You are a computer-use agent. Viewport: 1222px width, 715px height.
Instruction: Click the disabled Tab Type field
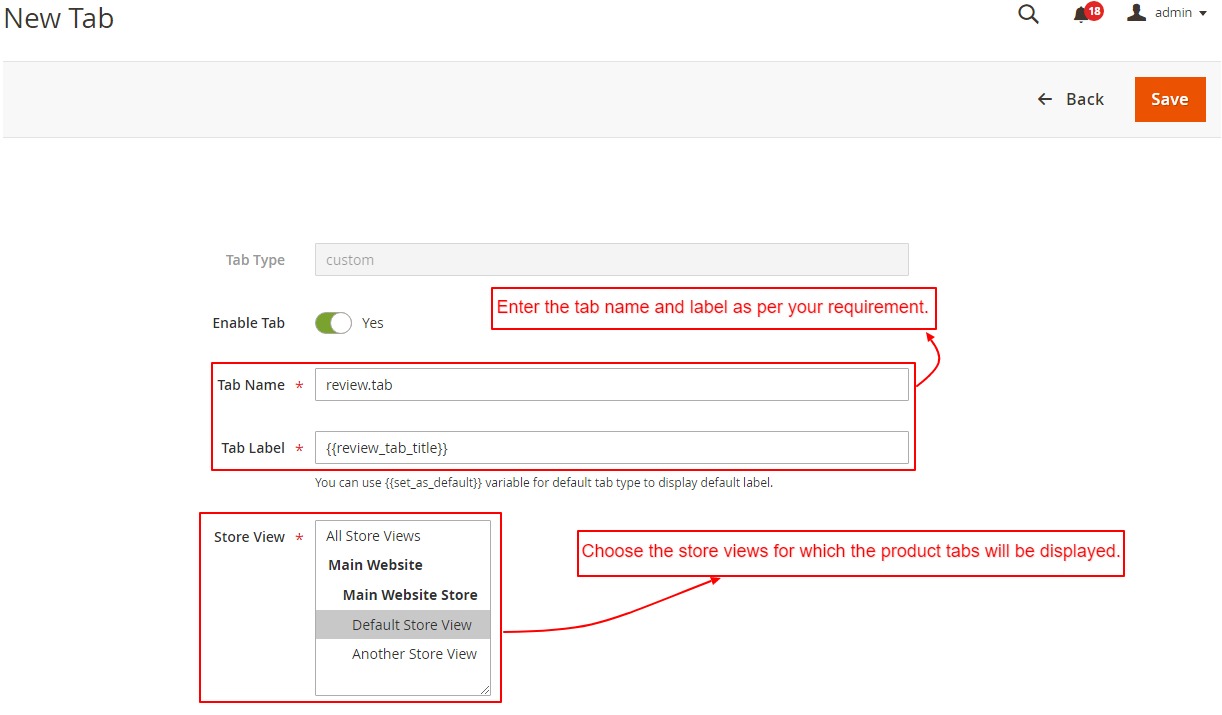[611, 259]
